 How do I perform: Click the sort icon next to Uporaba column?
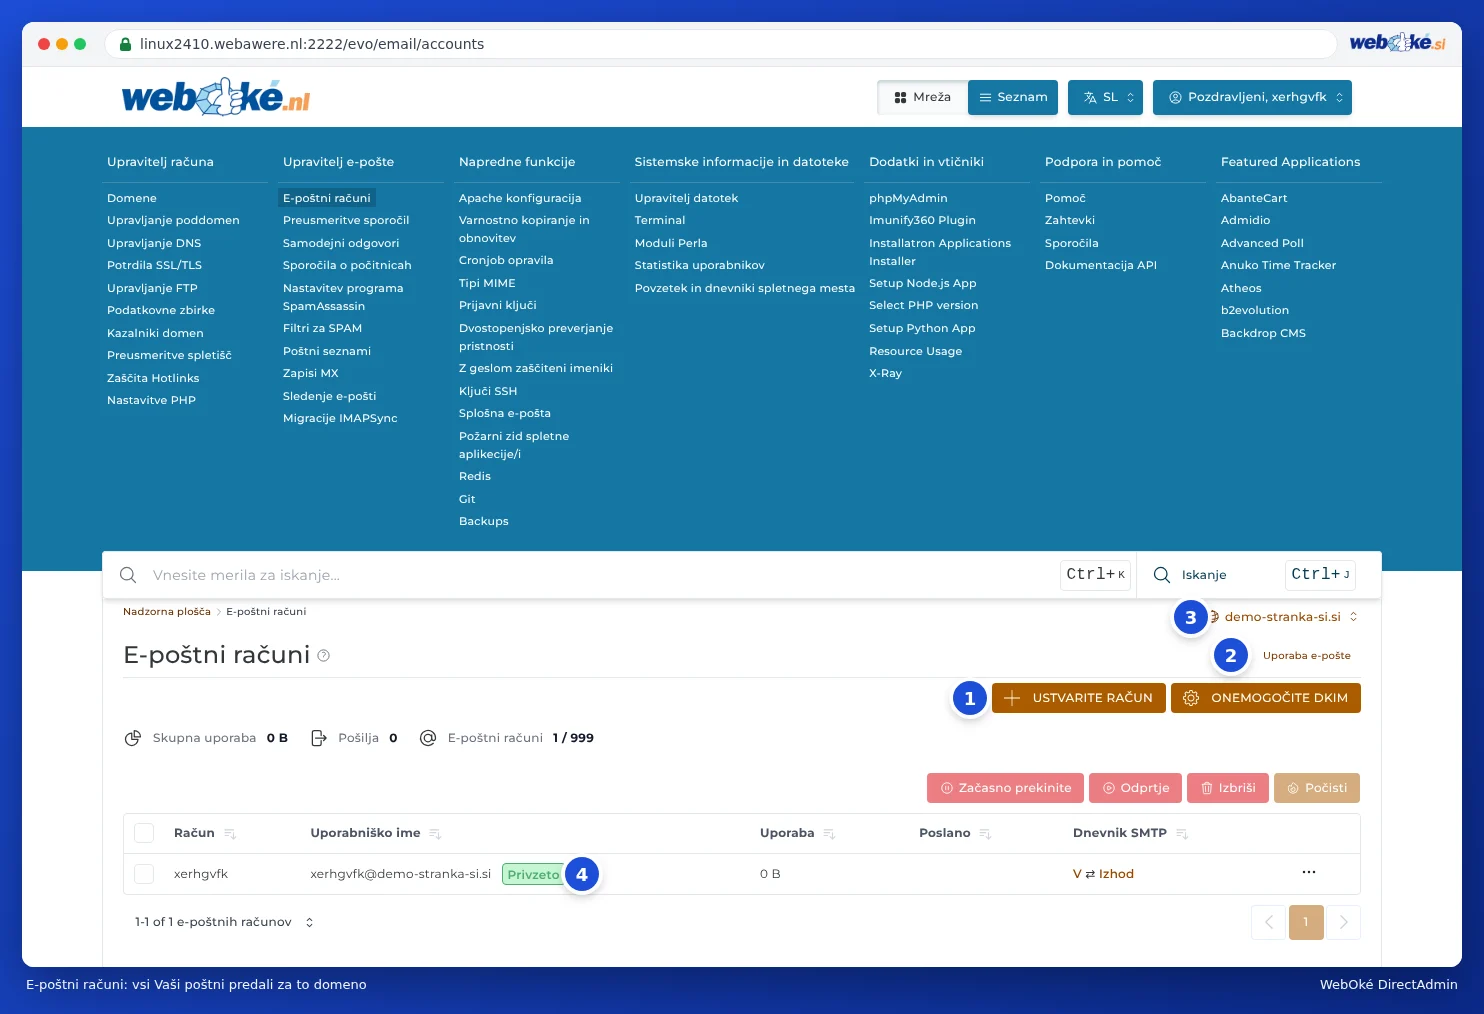pyautogui.click(x=829, y=834)
